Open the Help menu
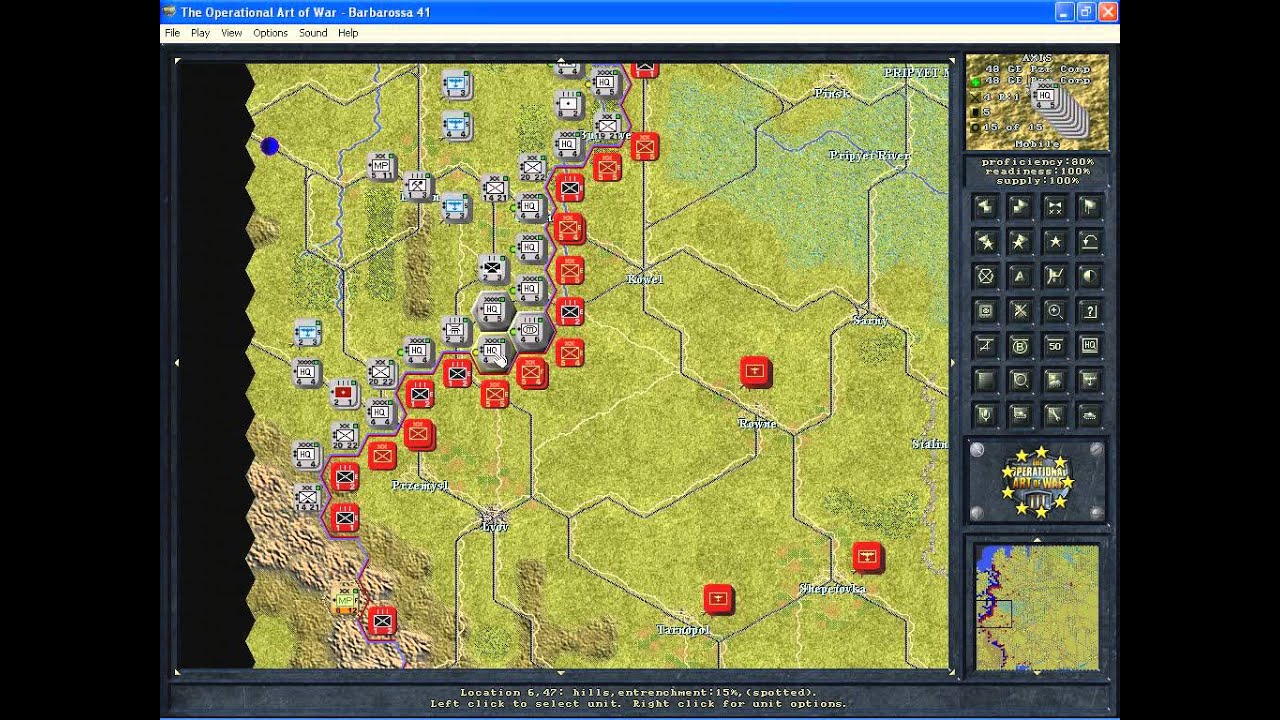 pyautogui.click(x=348, y=33)
